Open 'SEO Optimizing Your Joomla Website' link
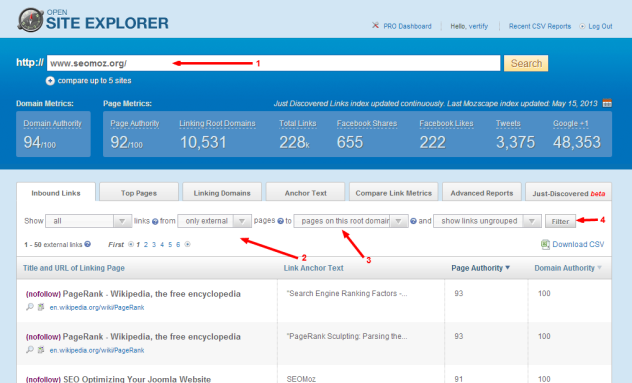 click(137, 379)
